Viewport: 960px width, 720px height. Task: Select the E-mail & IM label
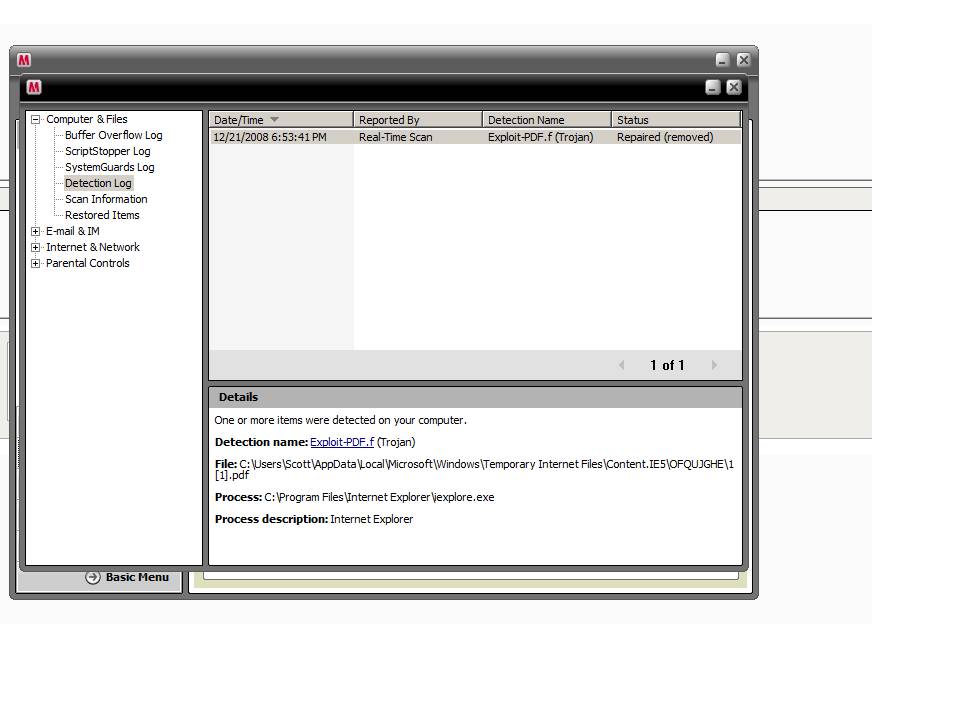pos(72,231)
